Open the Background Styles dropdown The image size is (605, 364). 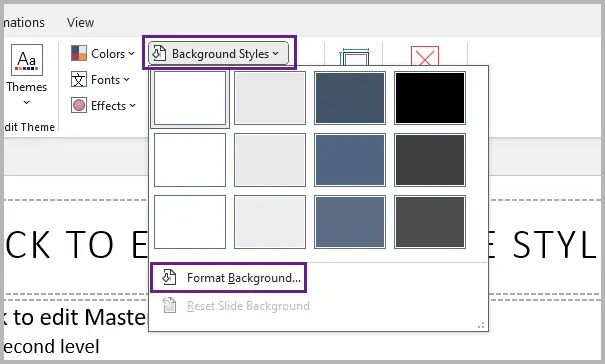[218, 53]
